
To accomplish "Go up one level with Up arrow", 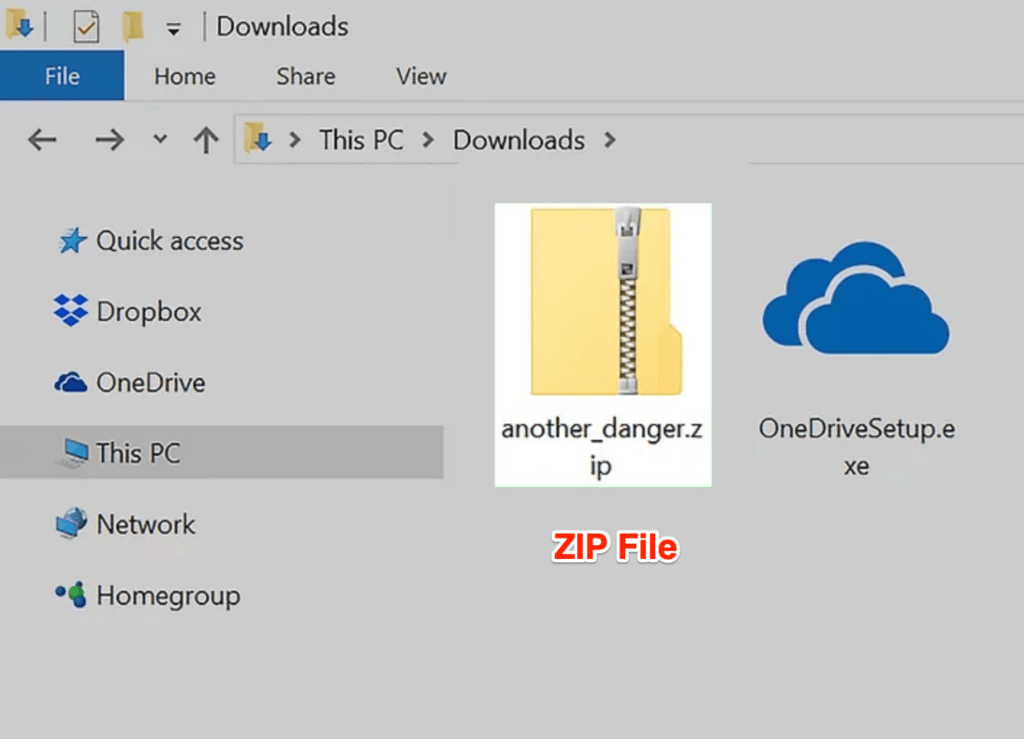I will [205, 140].
